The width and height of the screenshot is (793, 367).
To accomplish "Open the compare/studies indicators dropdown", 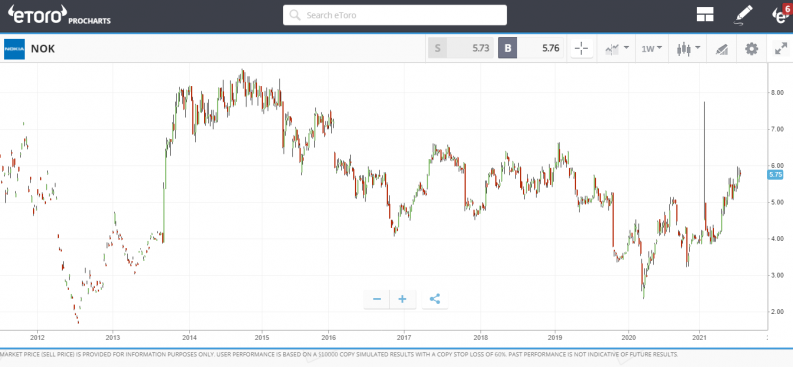I will click(616, 49).
